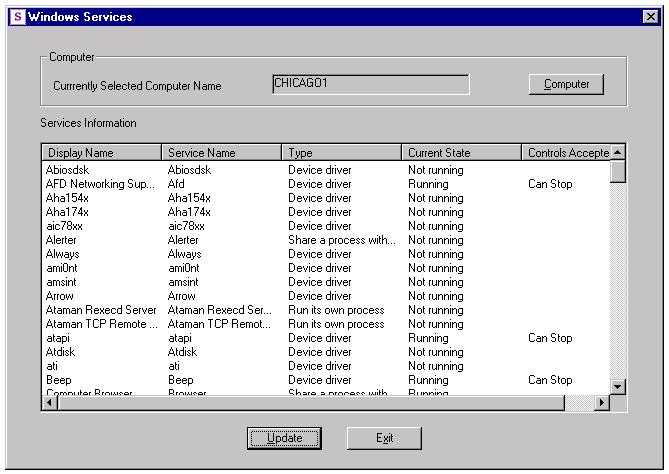Click the Controls Accepted column header
This screenshot has height=474, width=669.
click(566, 152)
